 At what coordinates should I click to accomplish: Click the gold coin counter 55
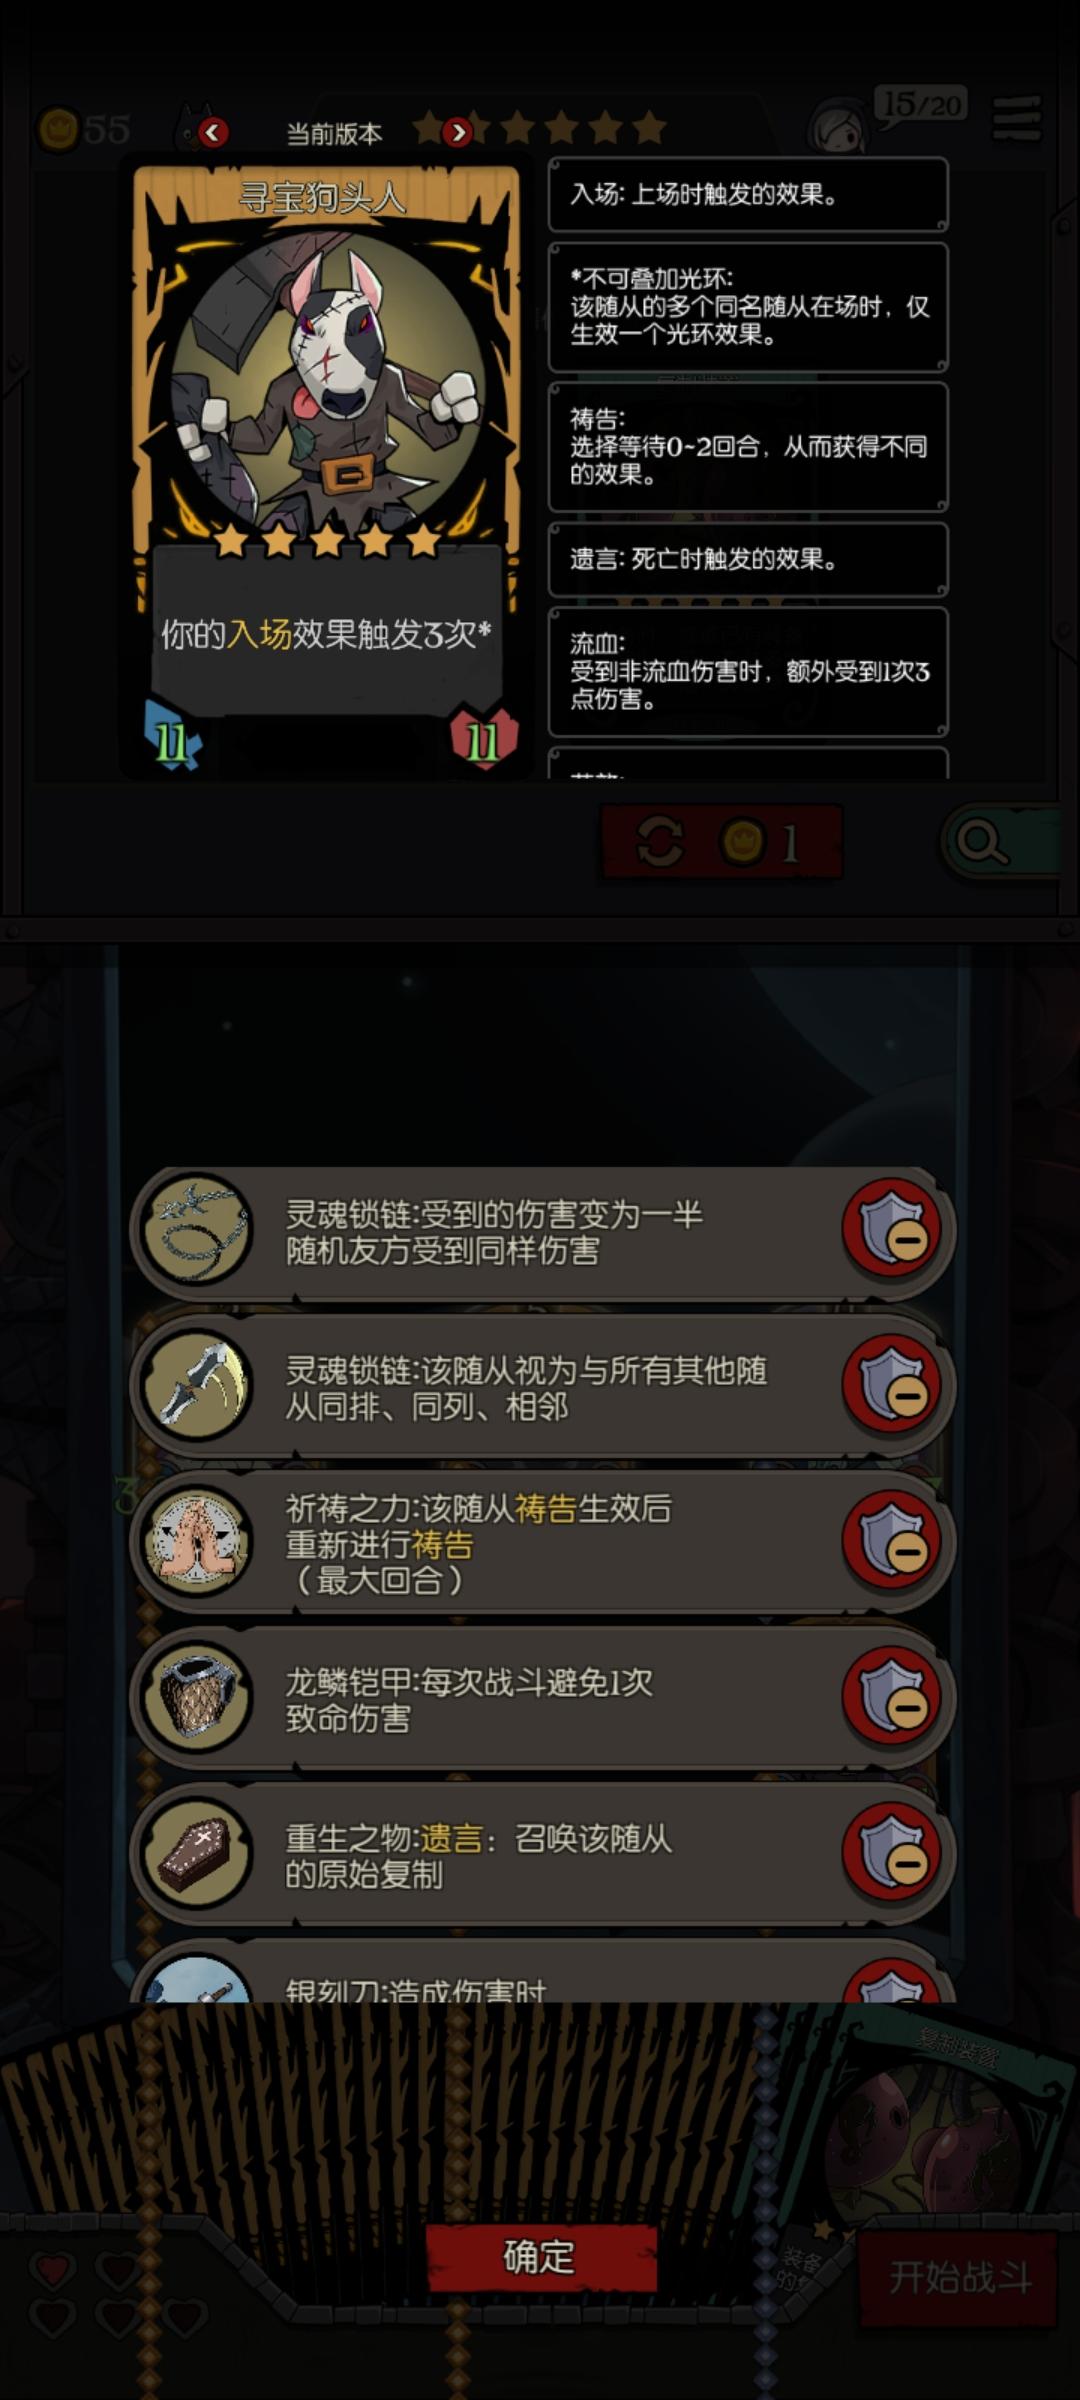point(85,129)
